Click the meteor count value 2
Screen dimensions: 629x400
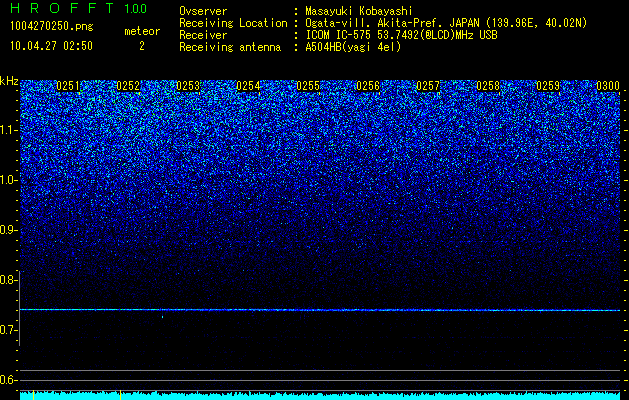[x=142, y=46]
